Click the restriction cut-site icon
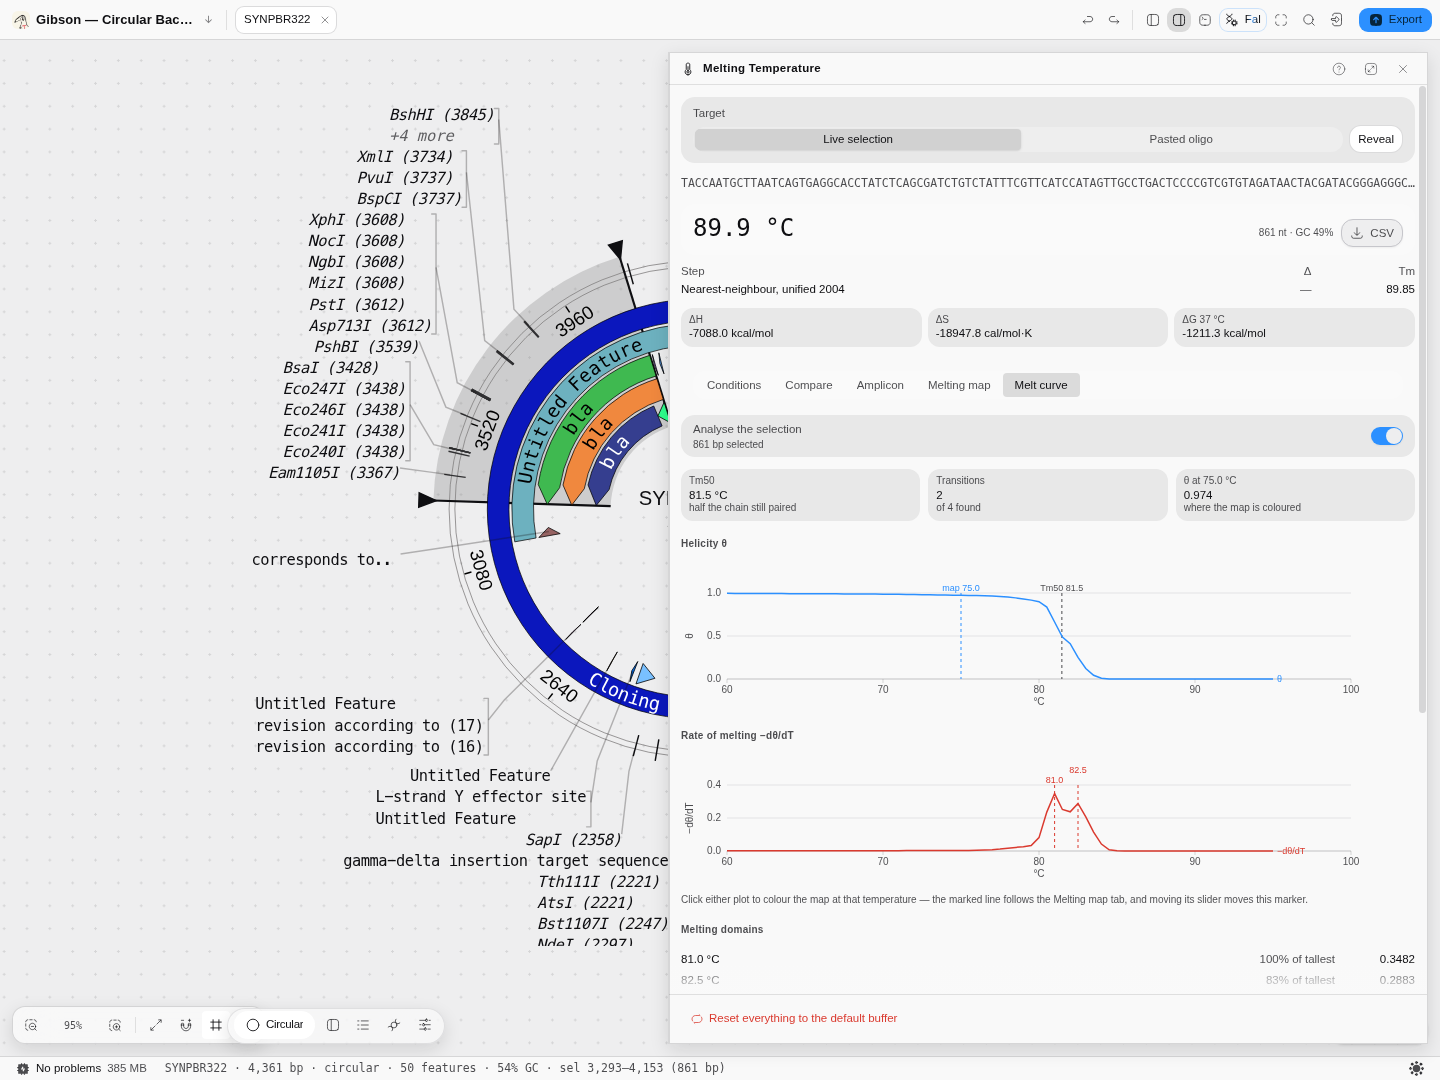 pos(394,1025)
